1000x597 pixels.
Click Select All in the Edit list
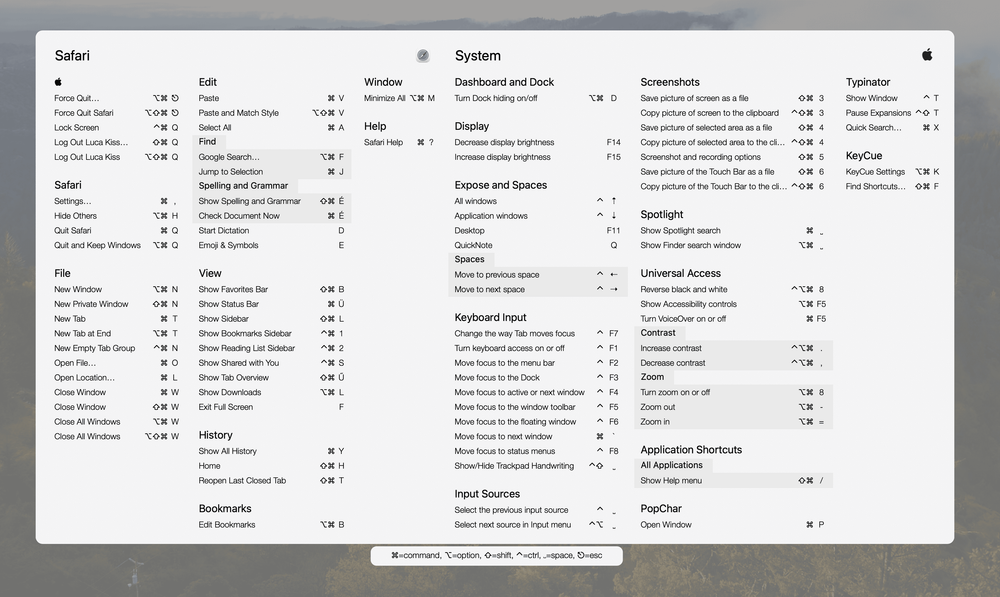click(272, 128)
